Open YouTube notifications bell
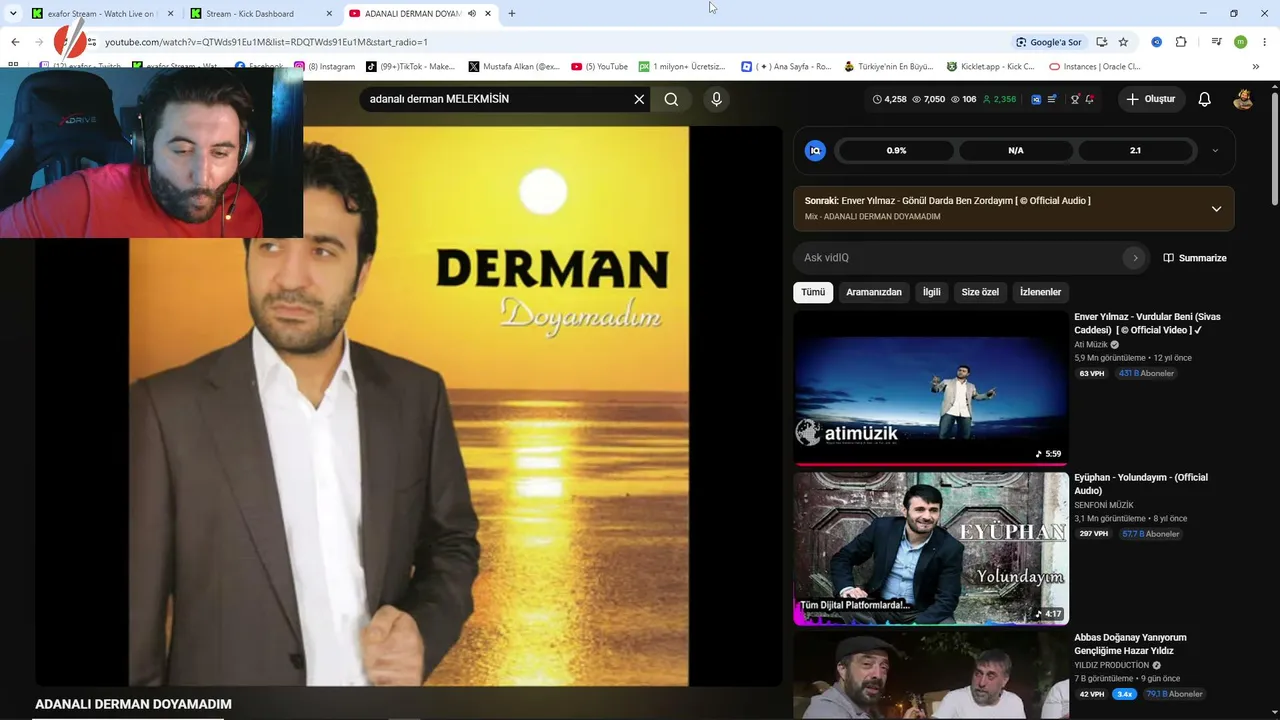The width and height of the screenshot is (1280, 720). [x=1204, y=99]
